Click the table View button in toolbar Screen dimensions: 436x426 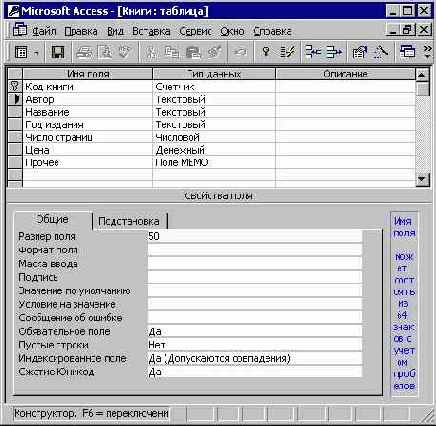(x=21, y=52)
